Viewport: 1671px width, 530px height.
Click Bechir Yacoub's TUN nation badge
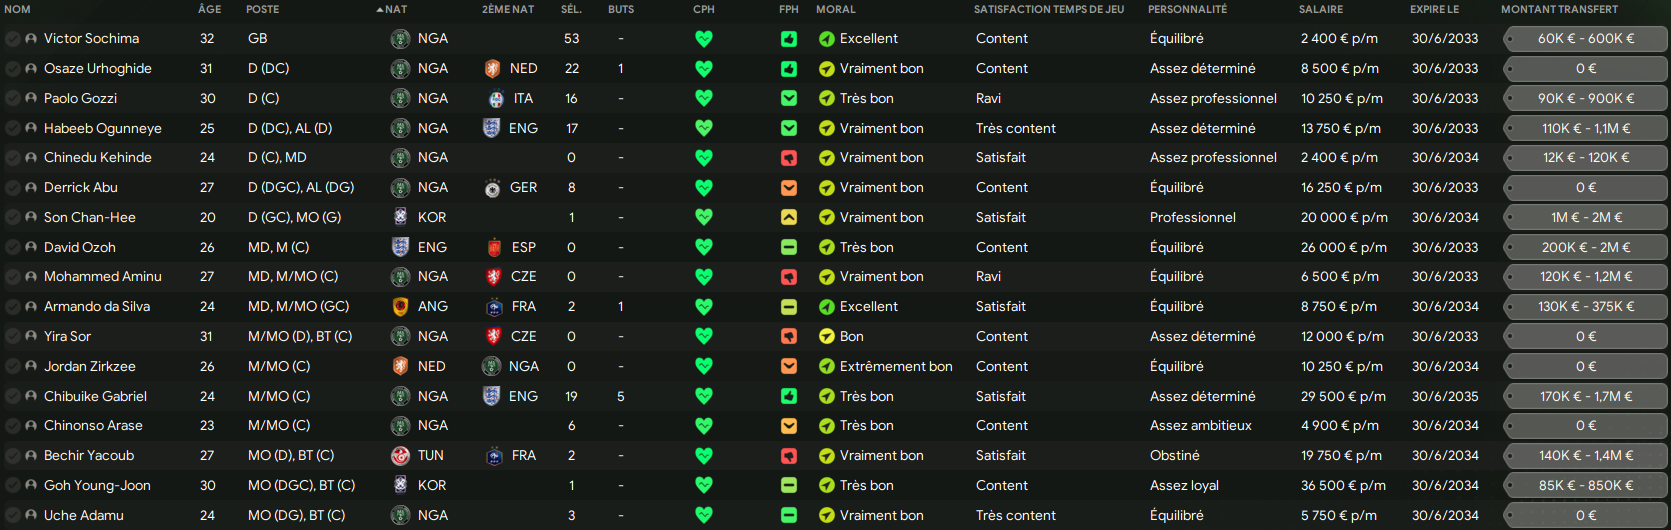pos(400,456)
